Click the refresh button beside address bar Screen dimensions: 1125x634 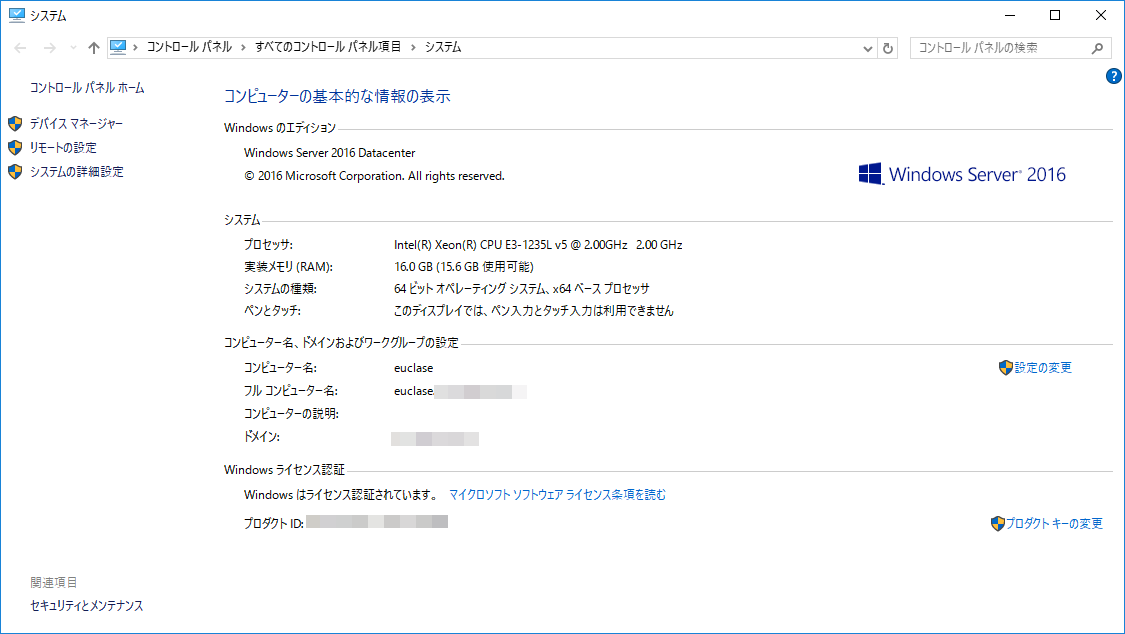click(x=888, y=48)
